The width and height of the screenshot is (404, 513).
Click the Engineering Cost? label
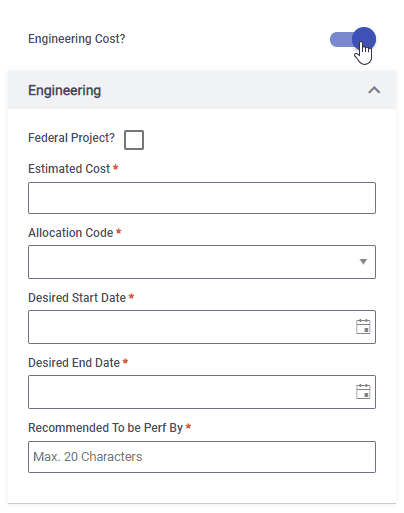pyautogui.click(x=77, y=39)
